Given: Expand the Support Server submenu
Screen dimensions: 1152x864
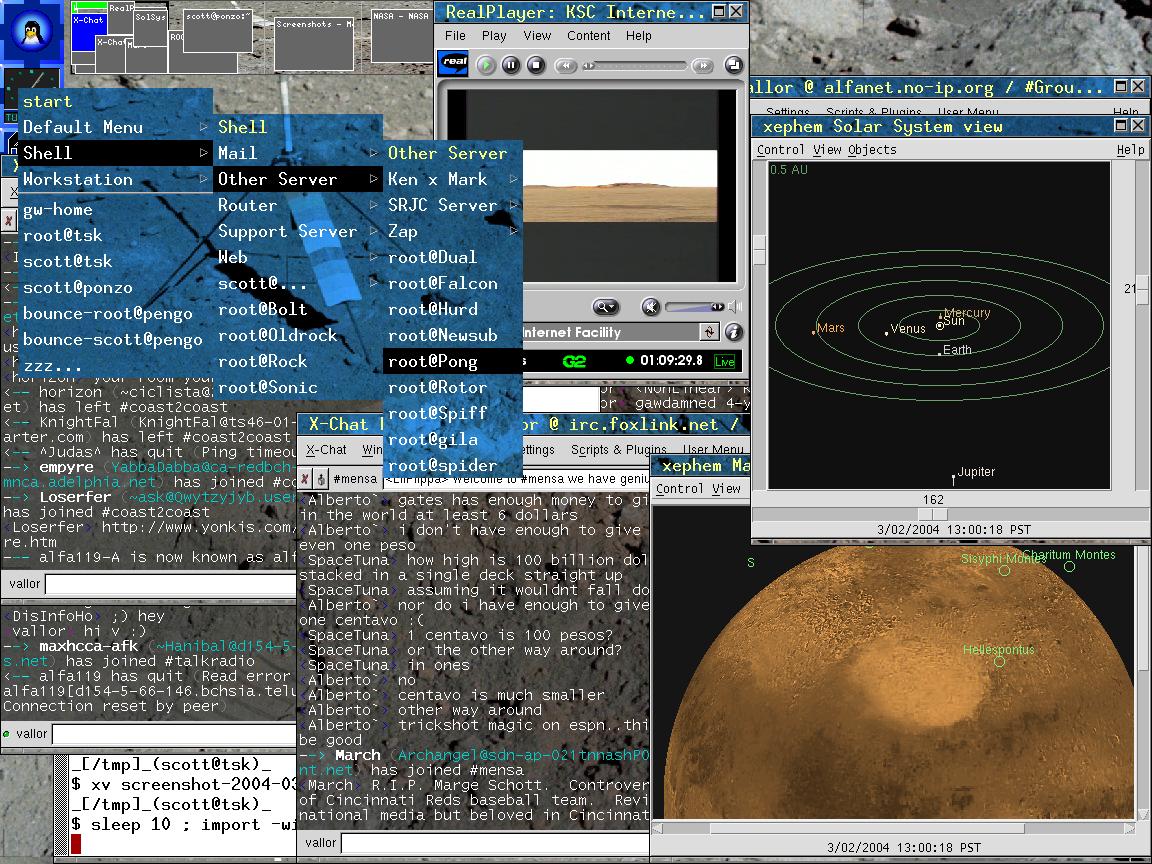Looking at the screenshot, I should (x=298, y=231).
